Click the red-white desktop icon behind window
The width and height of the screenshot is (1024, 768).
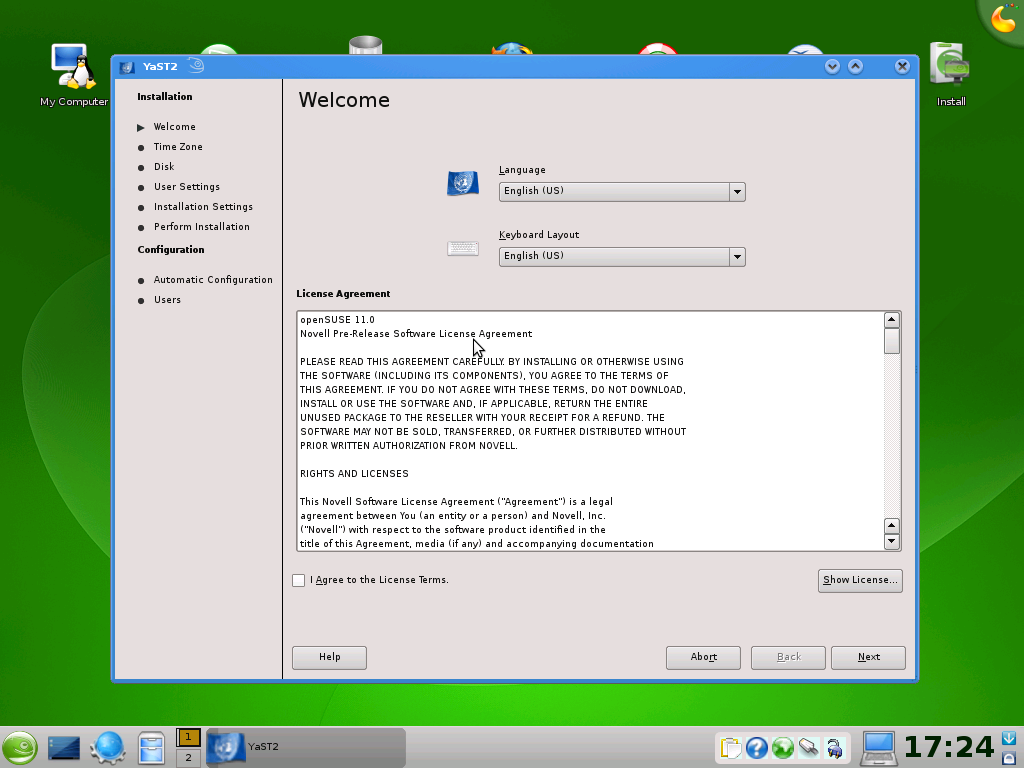658,49
